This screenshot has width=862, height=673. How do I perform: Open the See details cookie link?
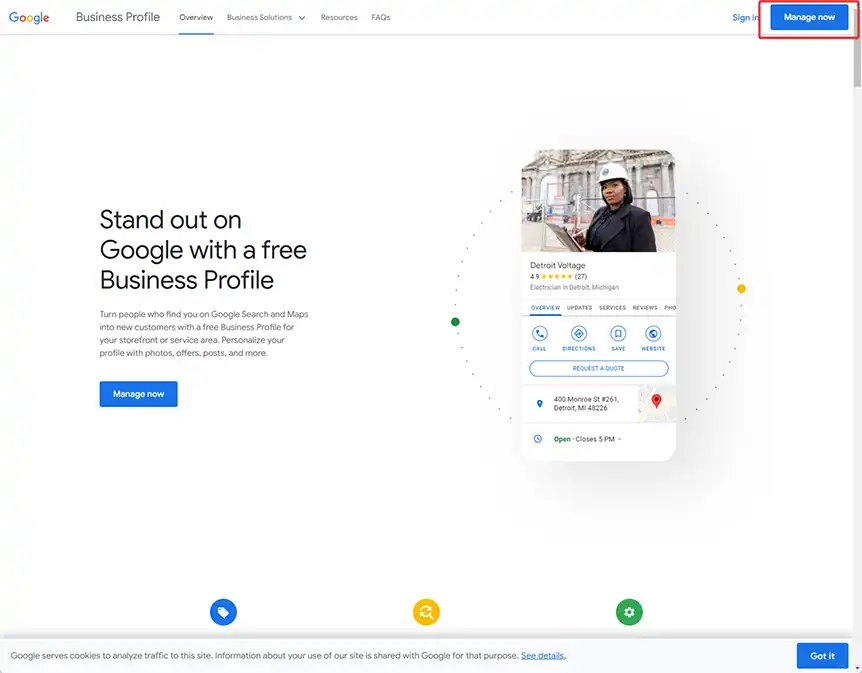point(543,655)
